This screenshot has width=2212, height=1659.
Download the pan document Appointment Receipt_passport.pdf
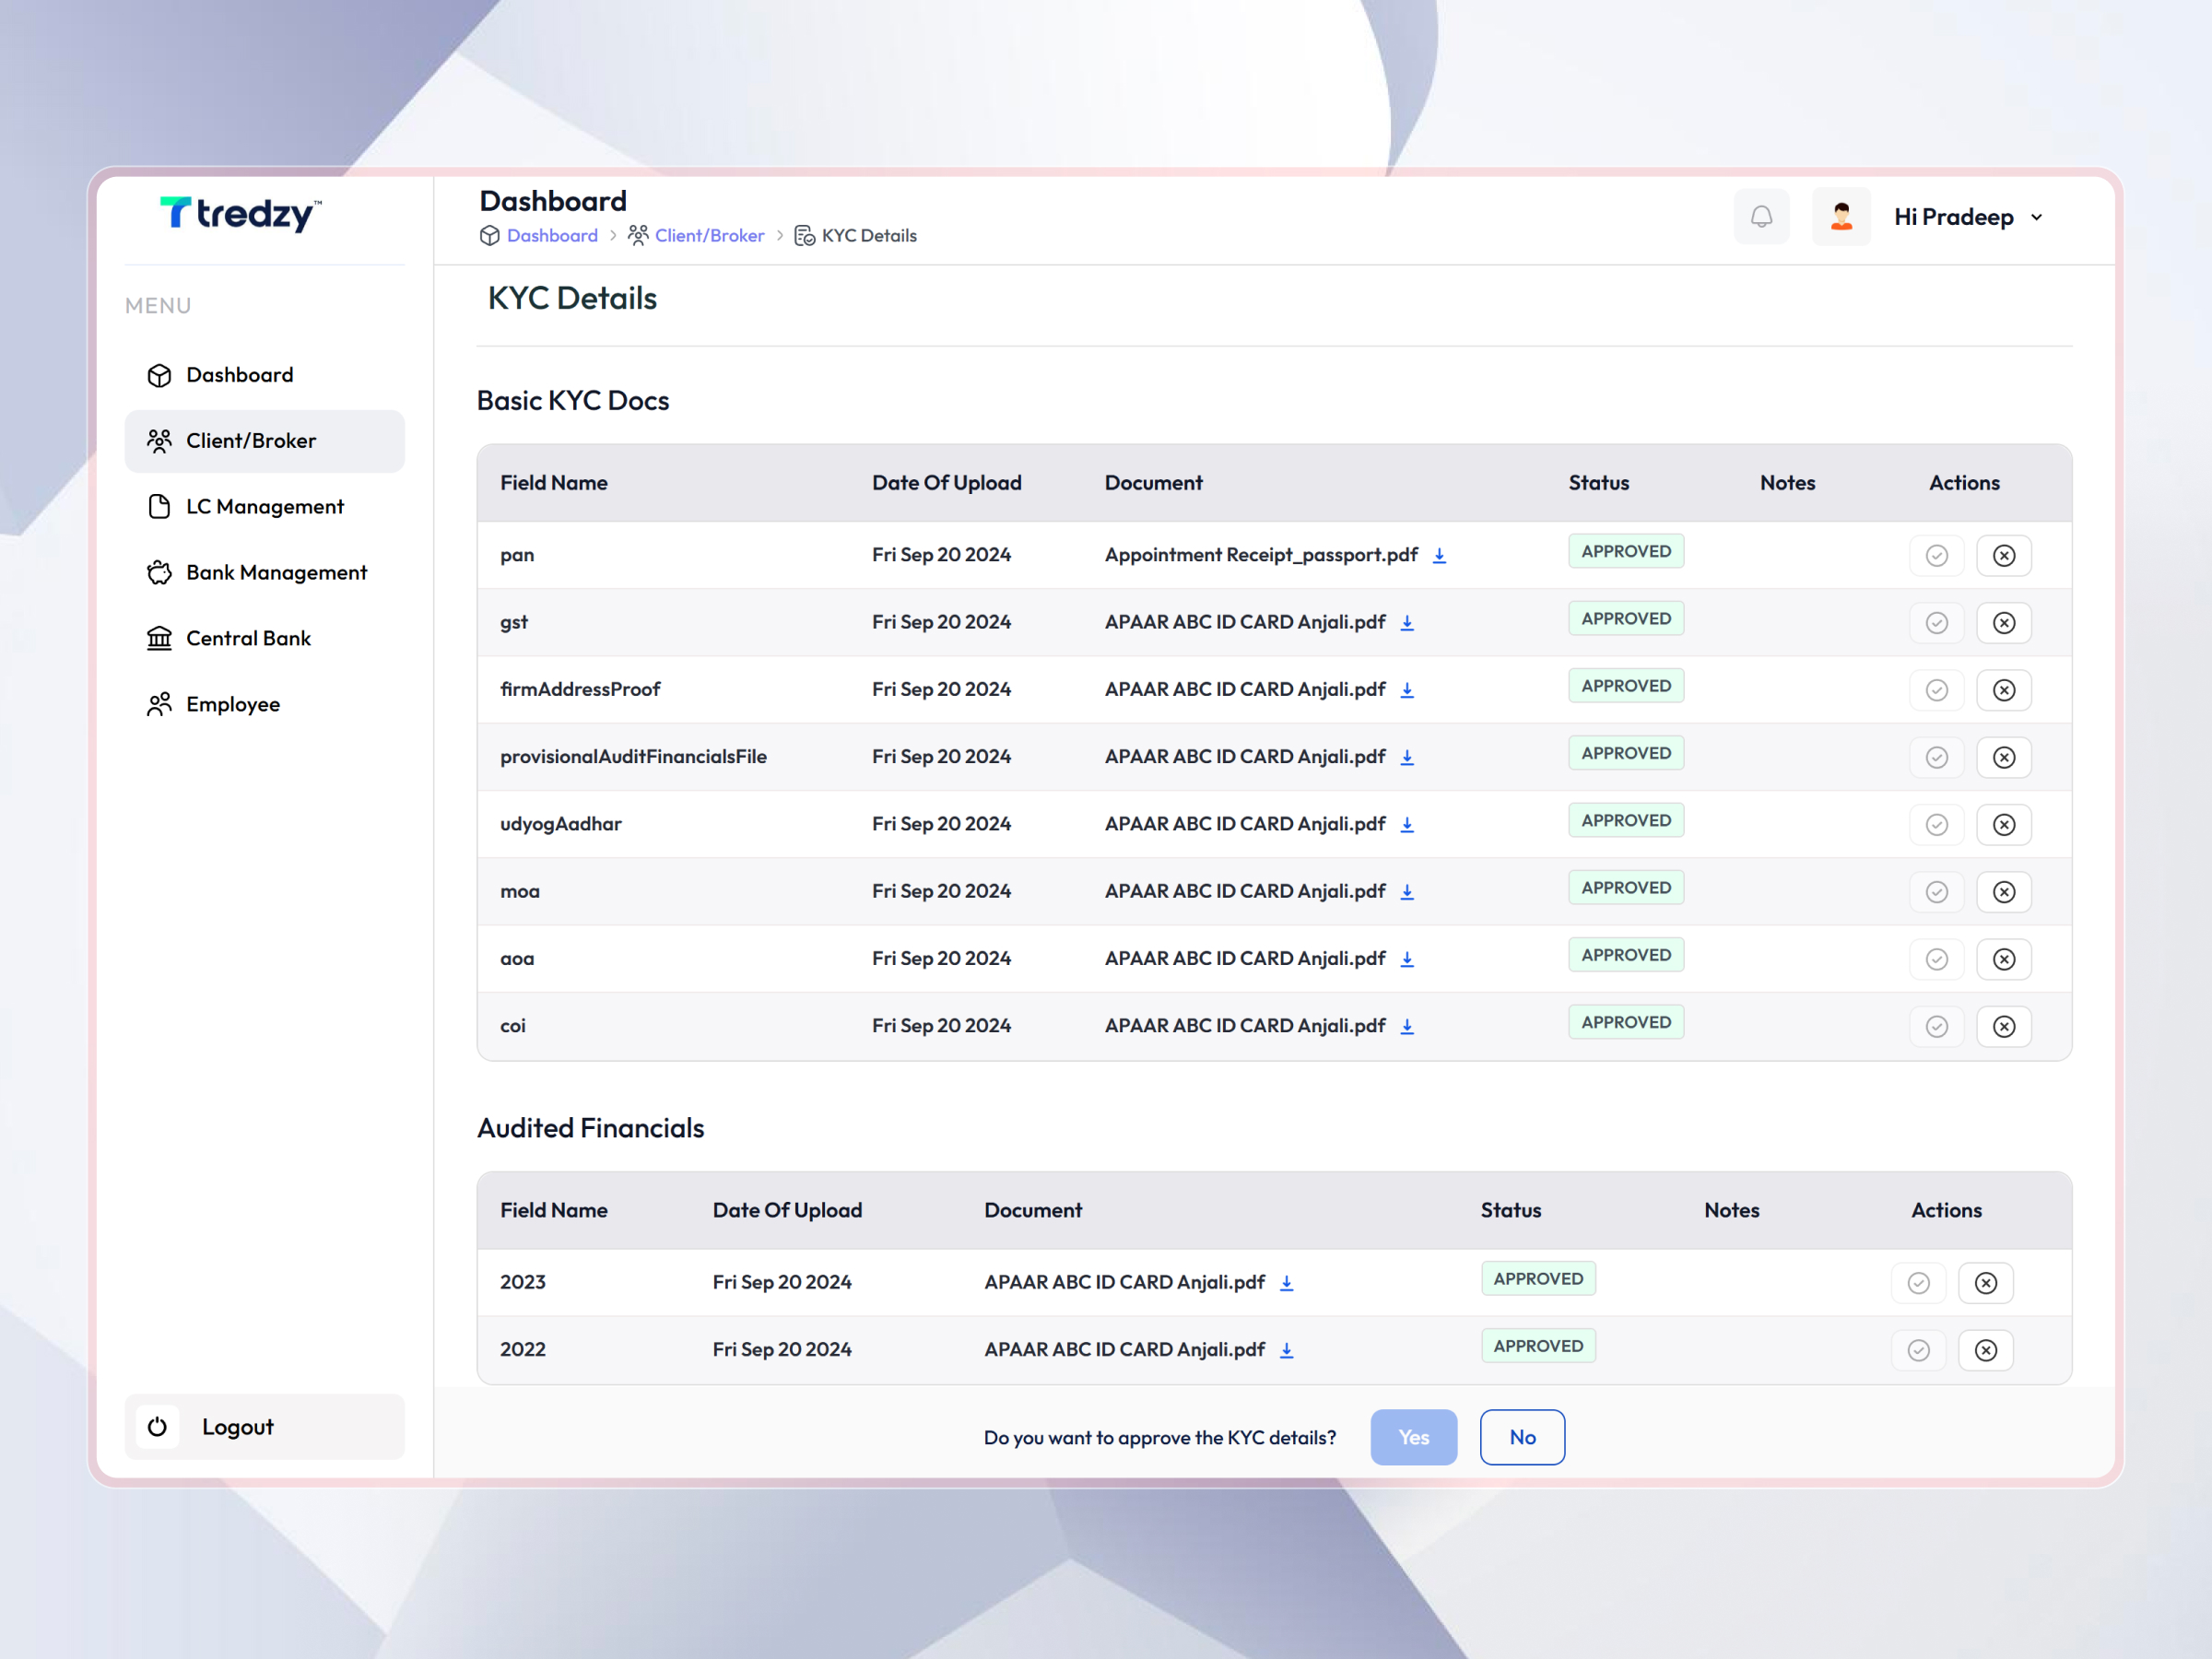pyautogui.click(x=1440, y=554)
